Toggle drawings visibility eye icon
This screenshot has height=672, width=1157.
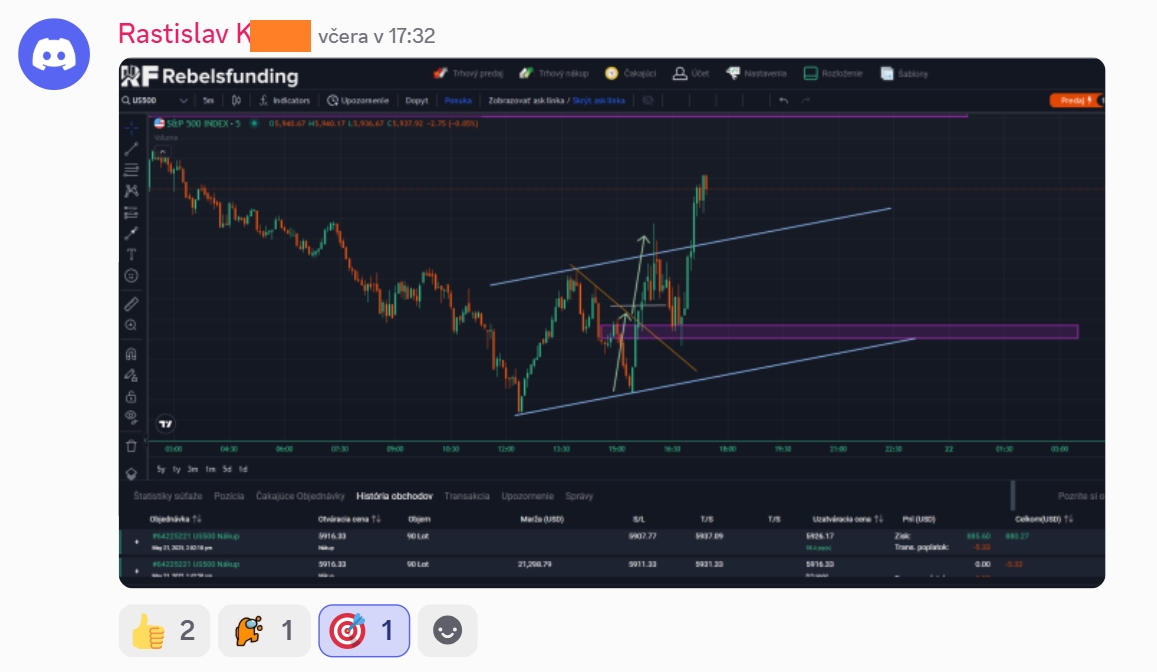(x=131, y=416)
